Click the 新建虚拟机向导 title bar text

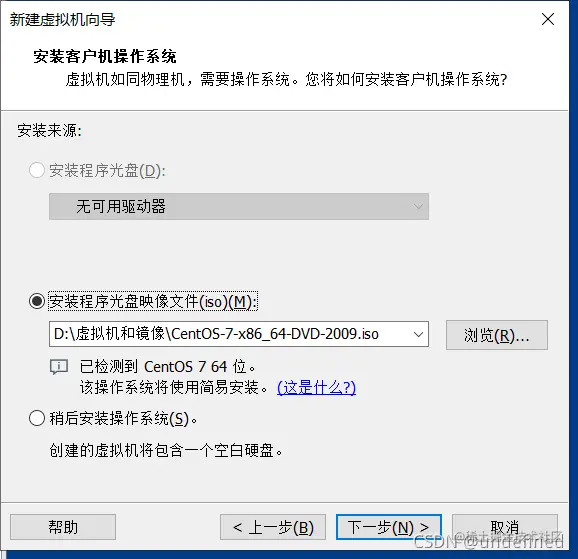pos(62,20)
